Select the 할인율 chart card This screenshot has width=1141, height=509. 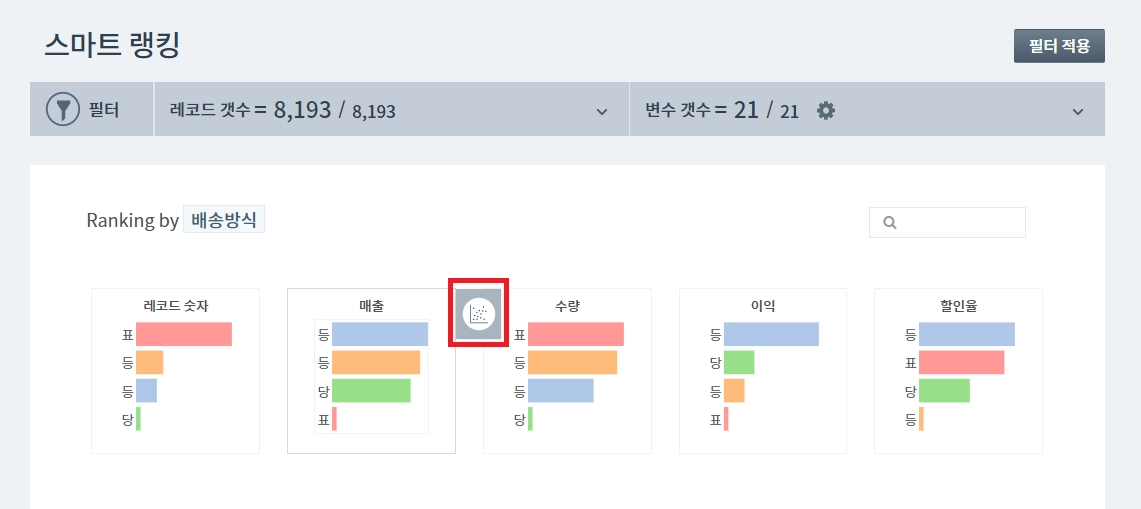pos(958,371)
